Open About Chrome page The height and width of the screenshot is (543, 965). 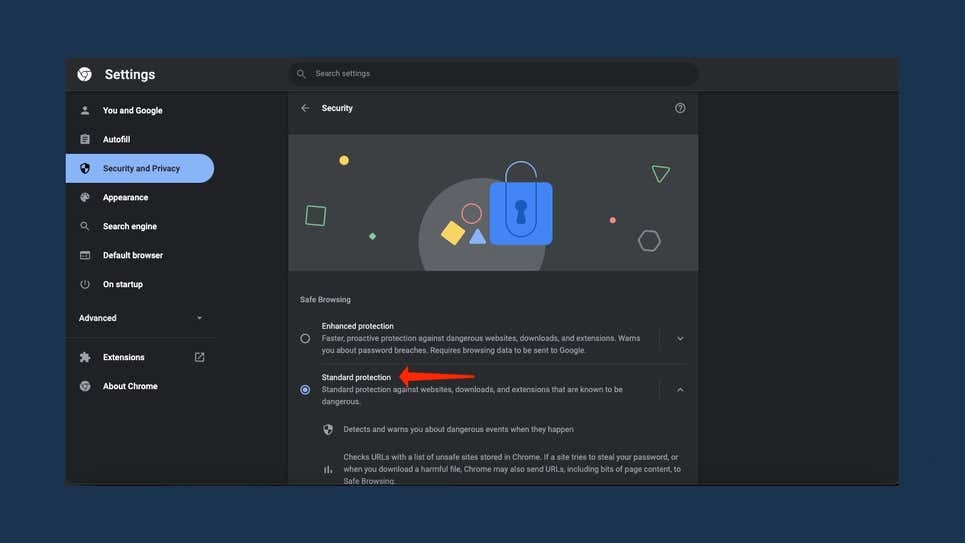(130, 386)
